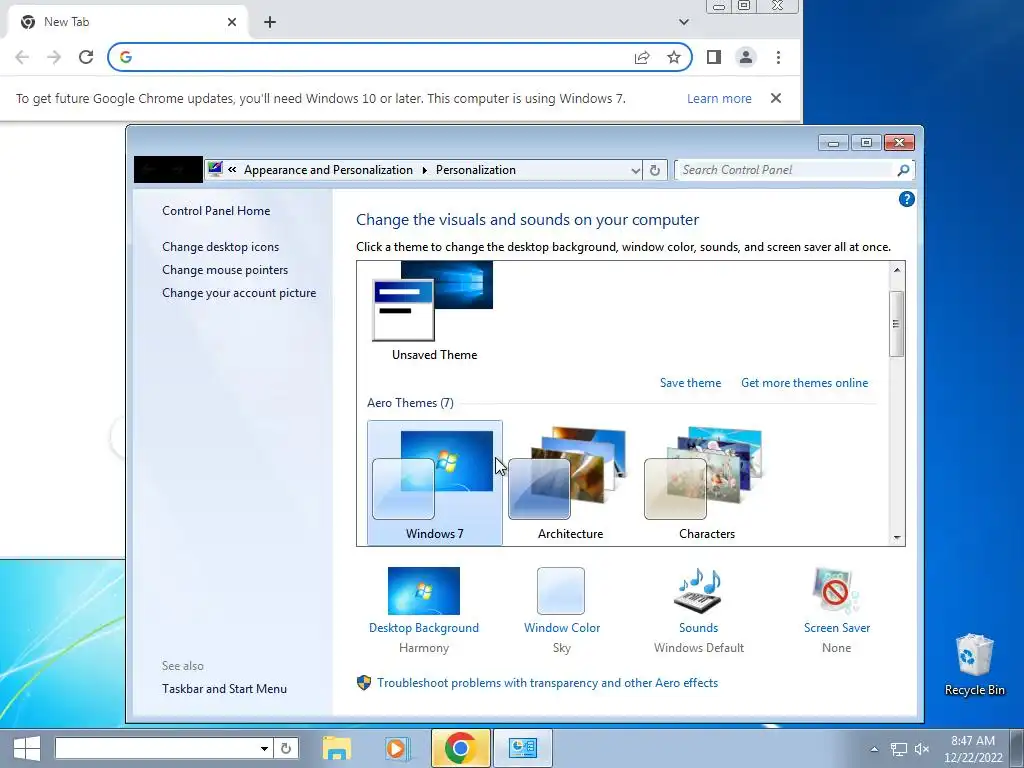Open Change your account picture
Viewport: 1024px width, 768px height.
click(x=239, y=293)
